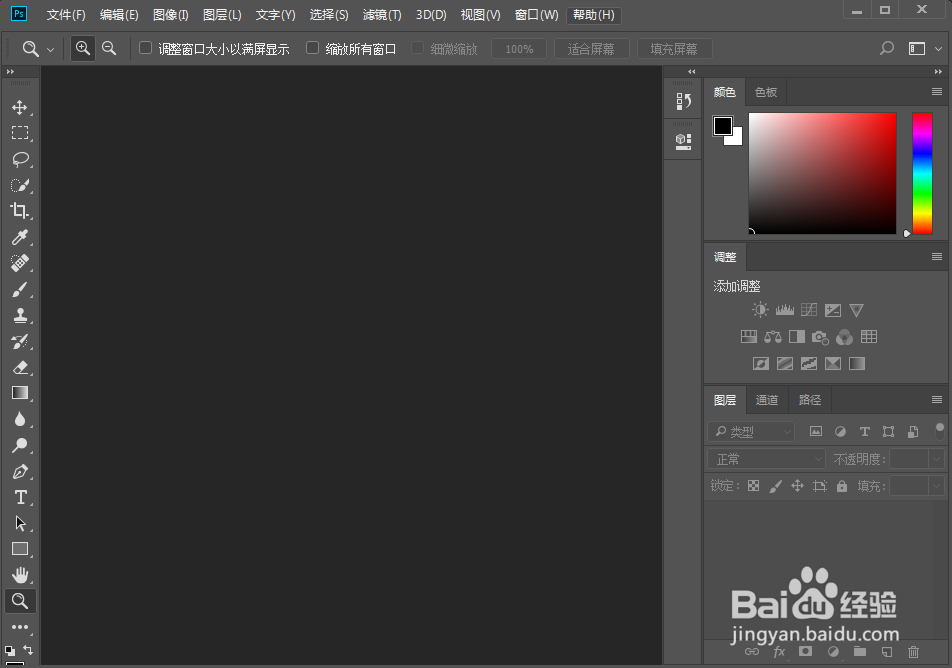Open the Layers panel flyout menu
Viewport: 952px width, 668px height.
tap(937, 400)
